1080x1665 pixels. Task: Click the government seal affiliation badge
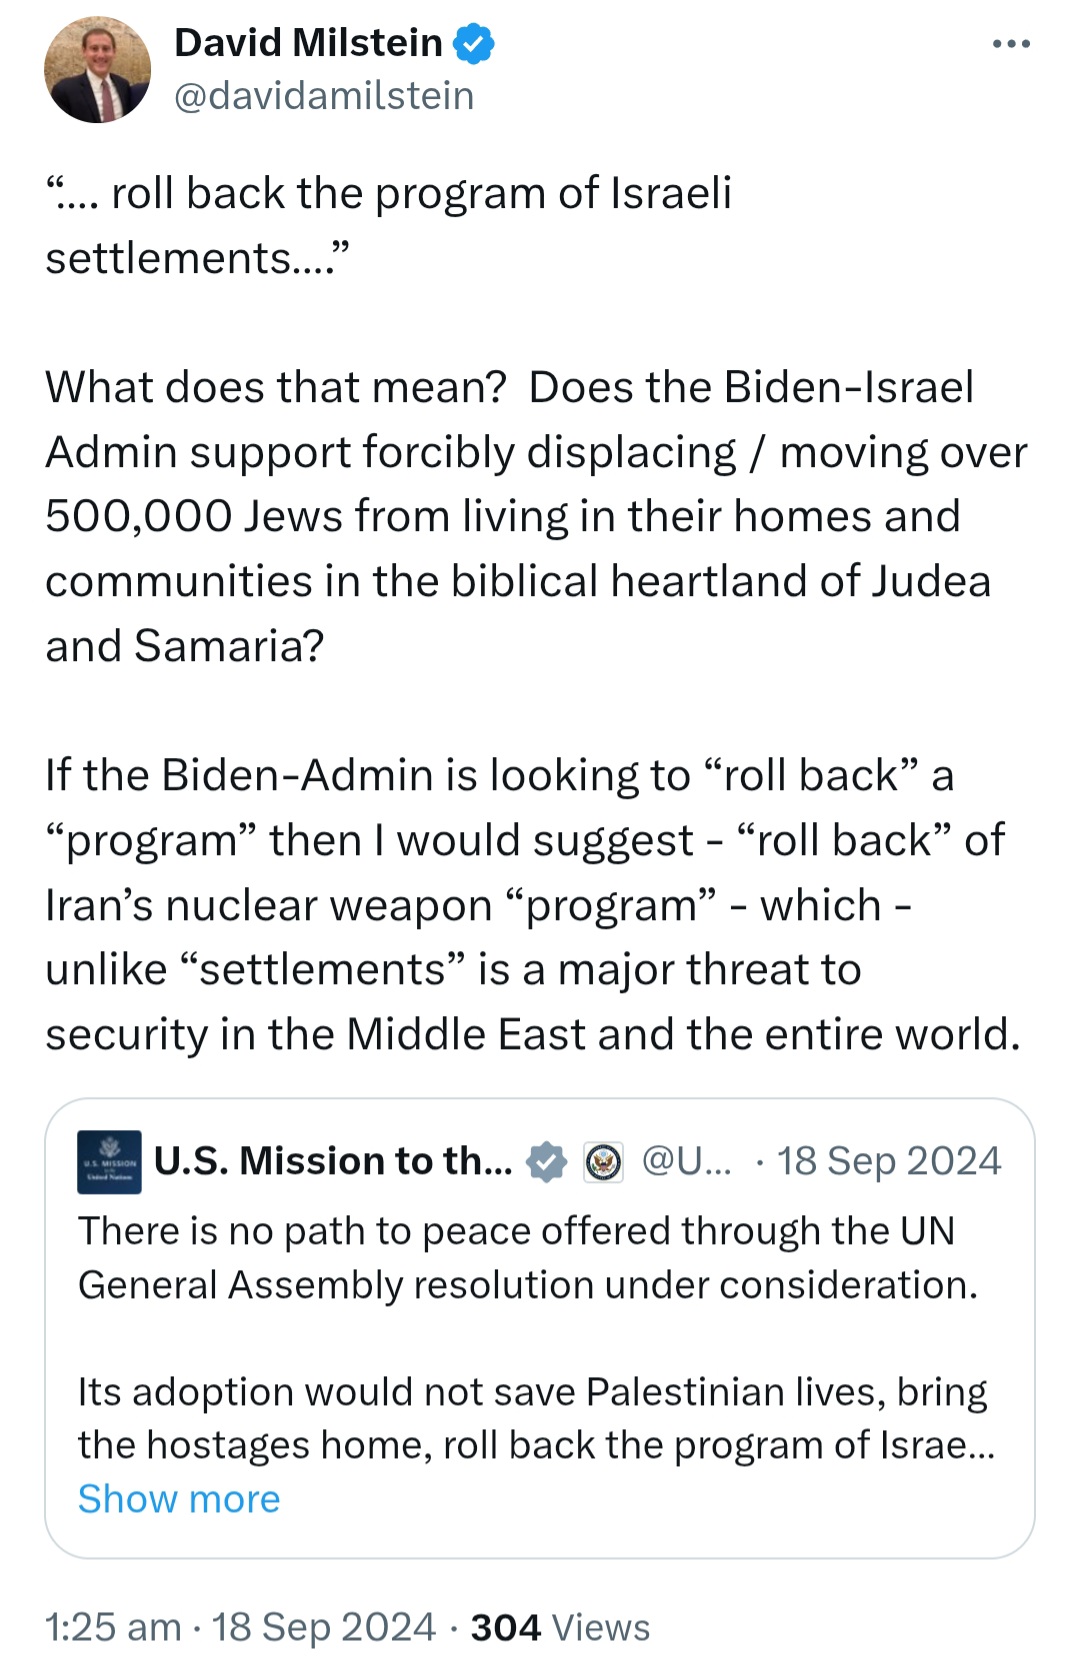coord(603,1162)
